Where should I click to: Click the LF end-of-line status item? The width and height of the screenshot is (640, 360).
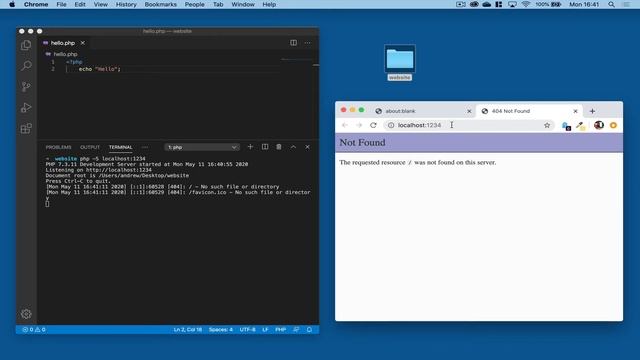(x=265, y=329)
